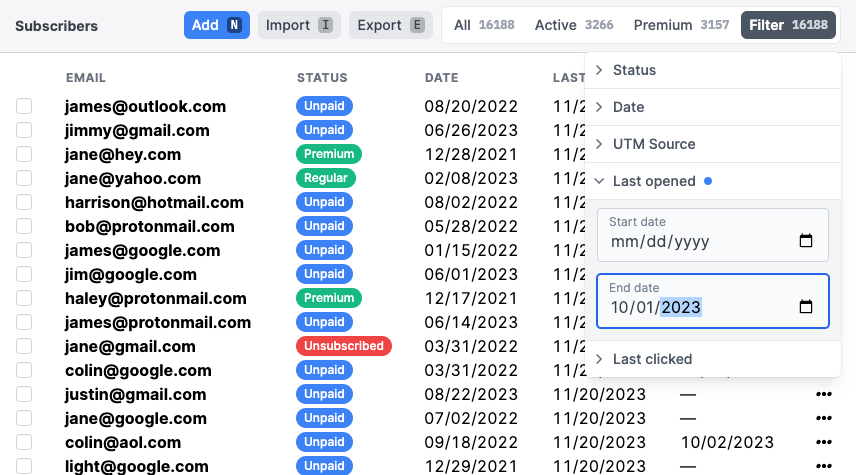
Task: Select the checkbox for james@outlook.com
Action: tap(24, 106)
